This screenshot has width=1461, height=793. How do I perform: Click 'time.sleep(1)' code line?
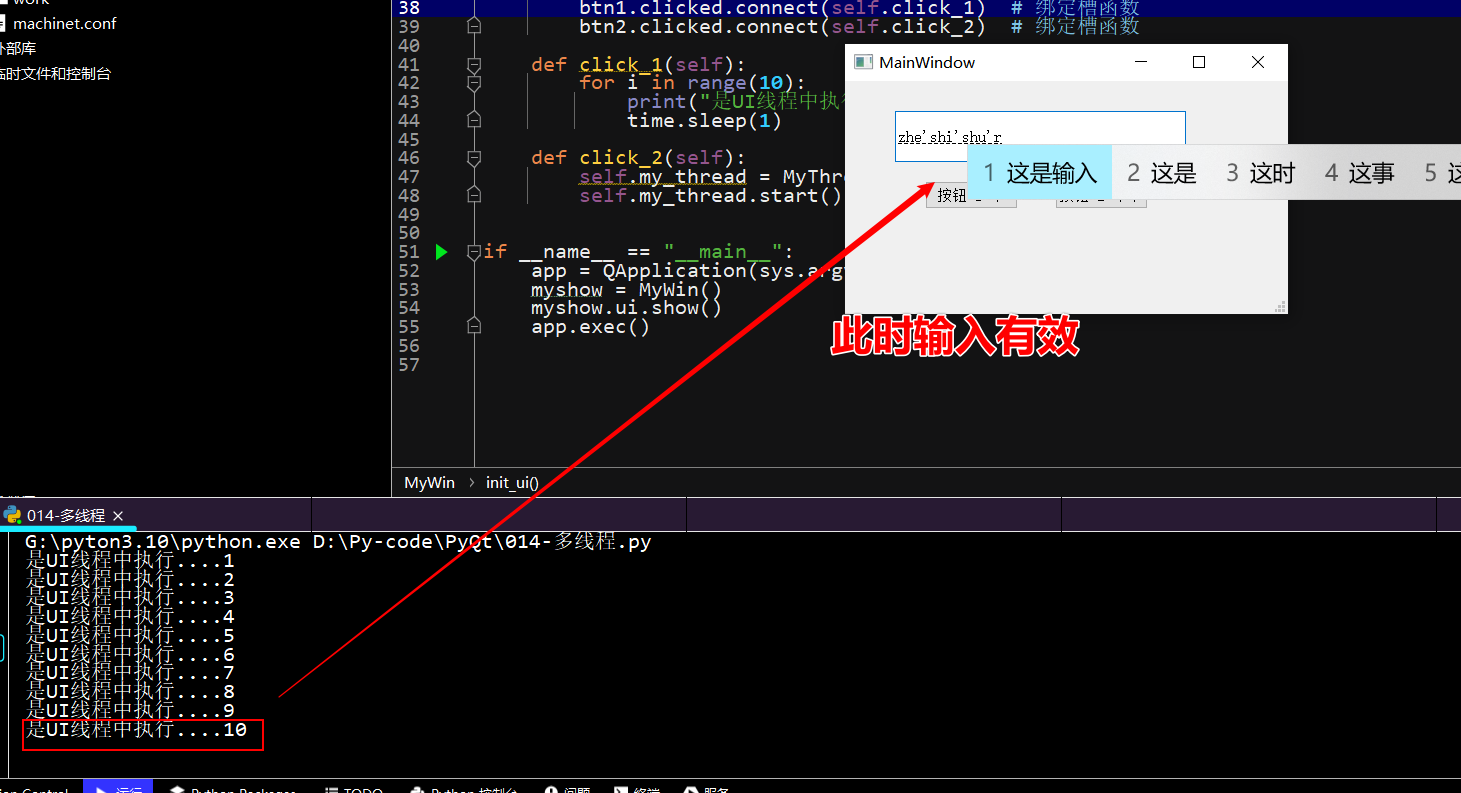pyautogui.click(x=704, y=121)
